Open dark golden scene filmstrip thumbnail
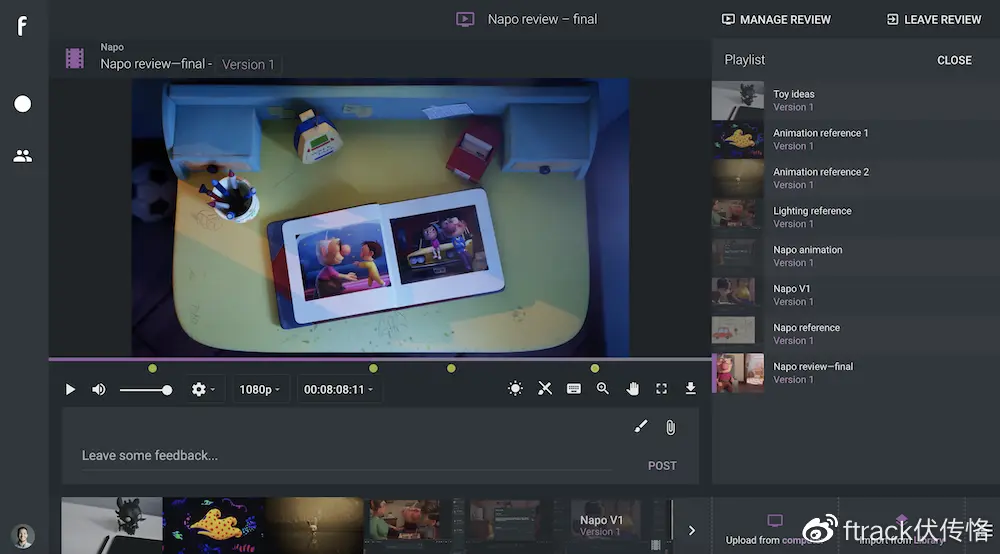1000x554 pixels. pos(314,526)
